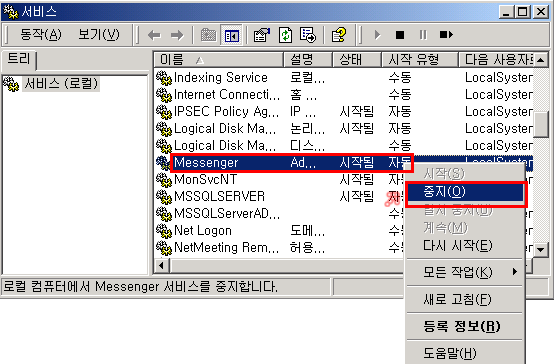Screen dimensions: 554x364
Task: Click 시작됨 status of IPSEC Policy row
Action: [356, 112]
